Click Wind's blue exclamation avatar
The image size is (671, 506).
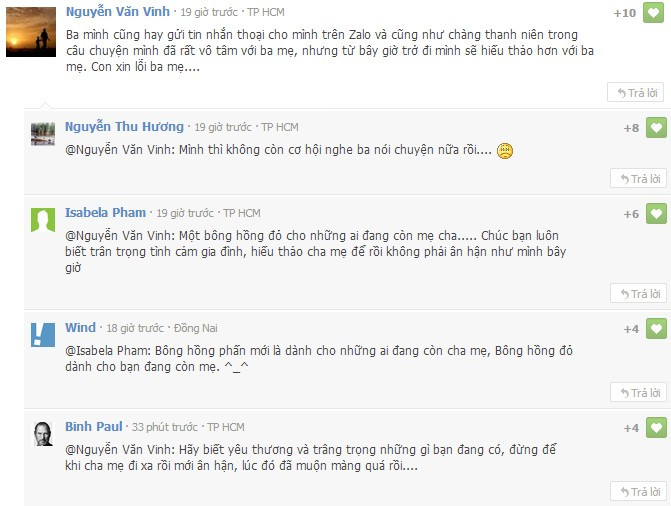coord(43,335)
